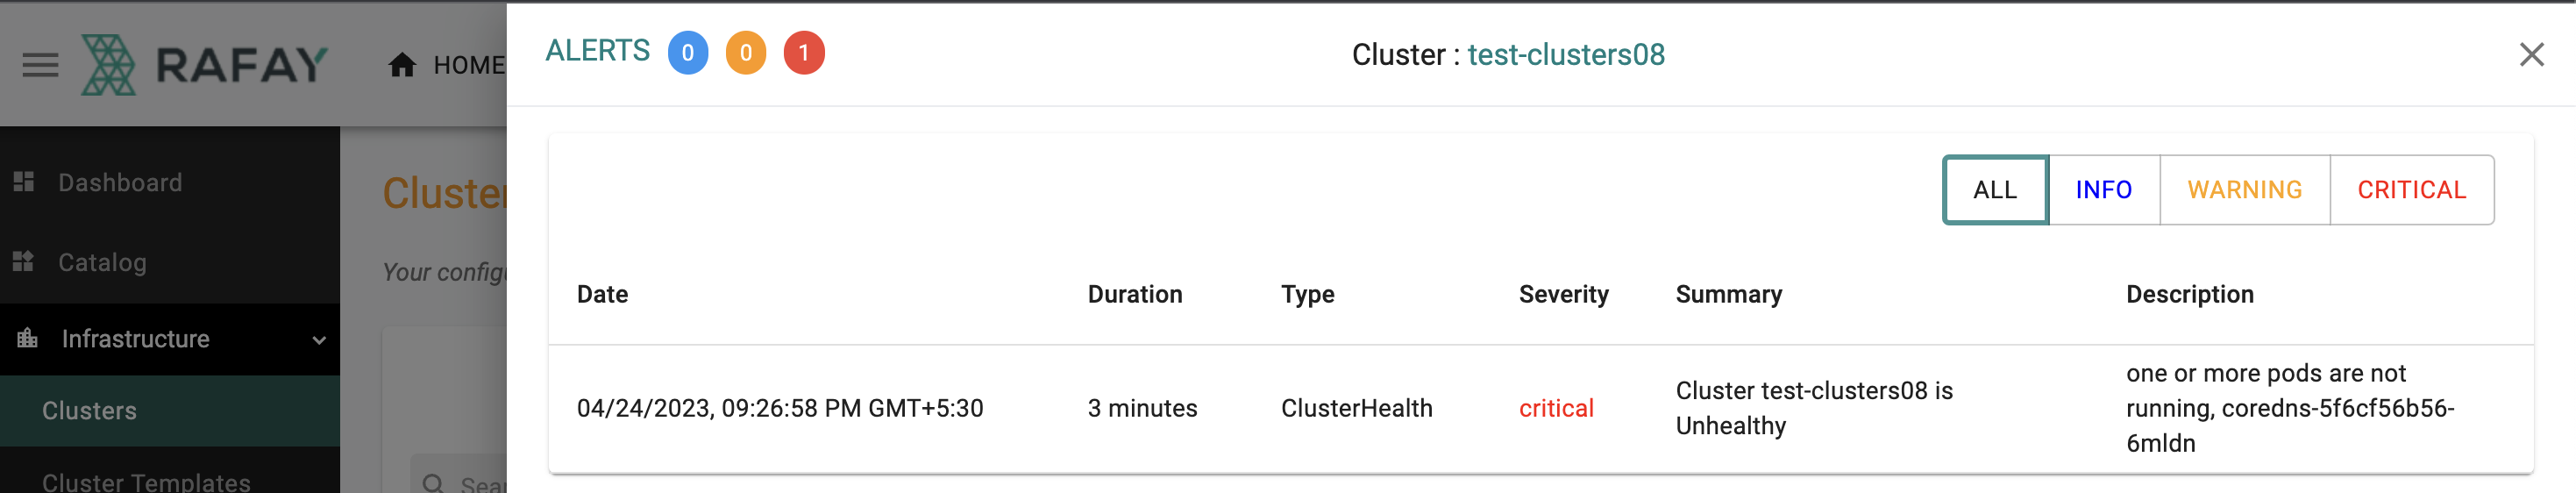Click the red critical alerts count badge
The image size is (2576, 493).
[x=804, y=53]
